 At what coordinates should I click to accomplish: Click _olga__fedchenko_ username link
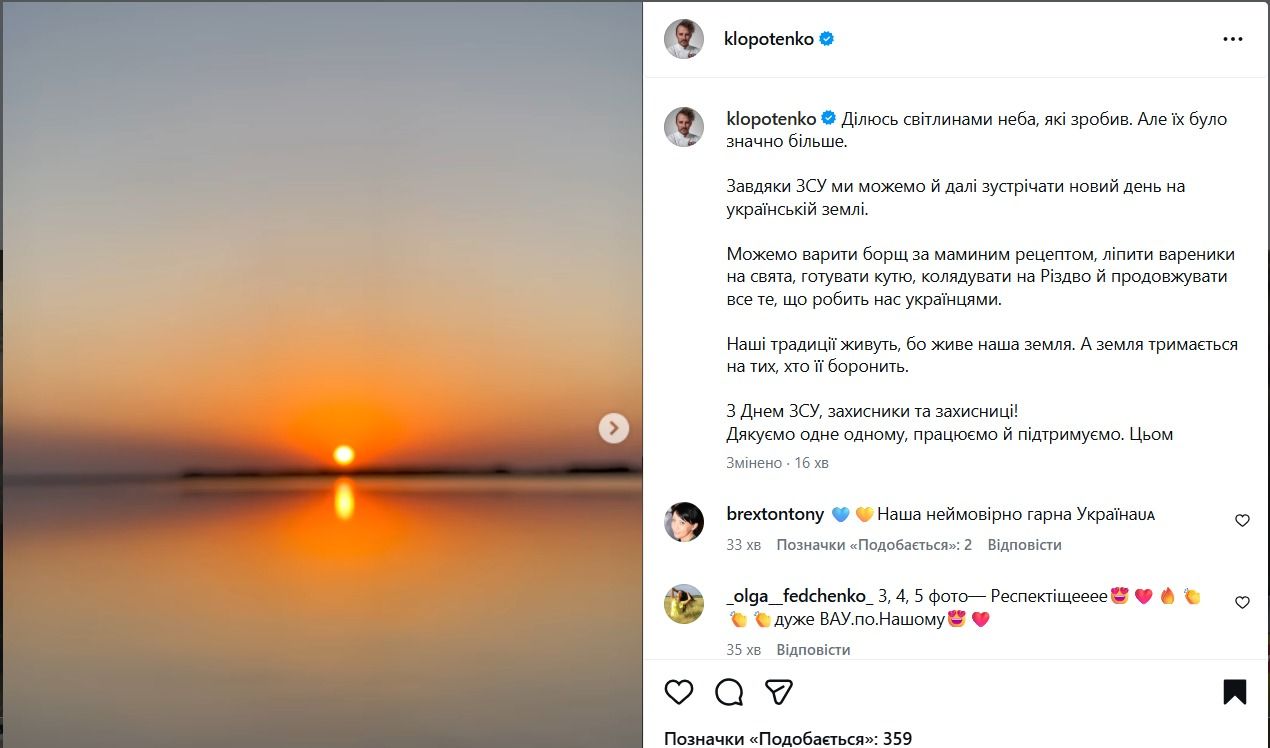click(799, 596)
